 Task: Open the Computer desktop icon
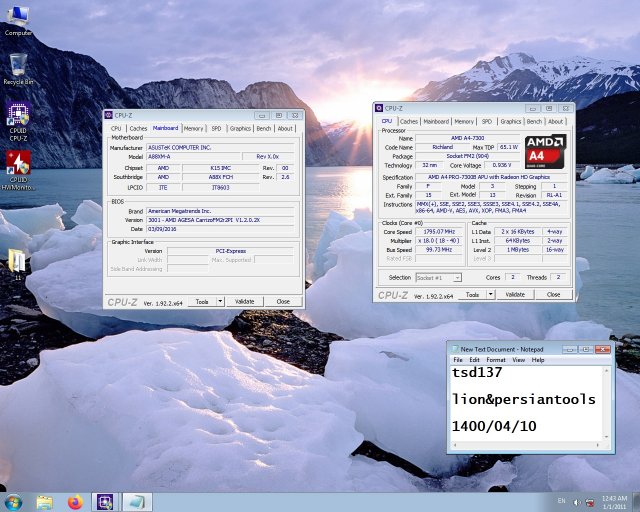(18, 18)
